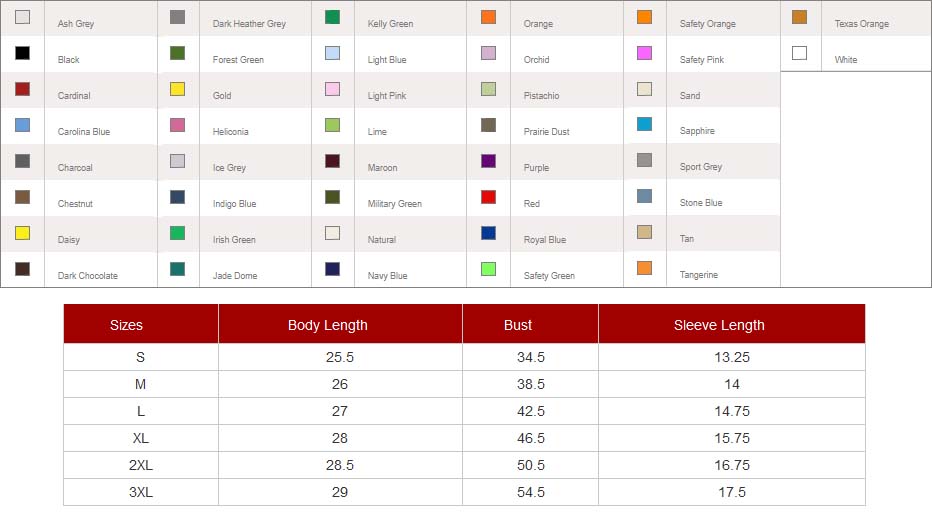The width and height of the screenshot is (932, 515).
Task: Select the XL size row label
Action: click(141, 438)
